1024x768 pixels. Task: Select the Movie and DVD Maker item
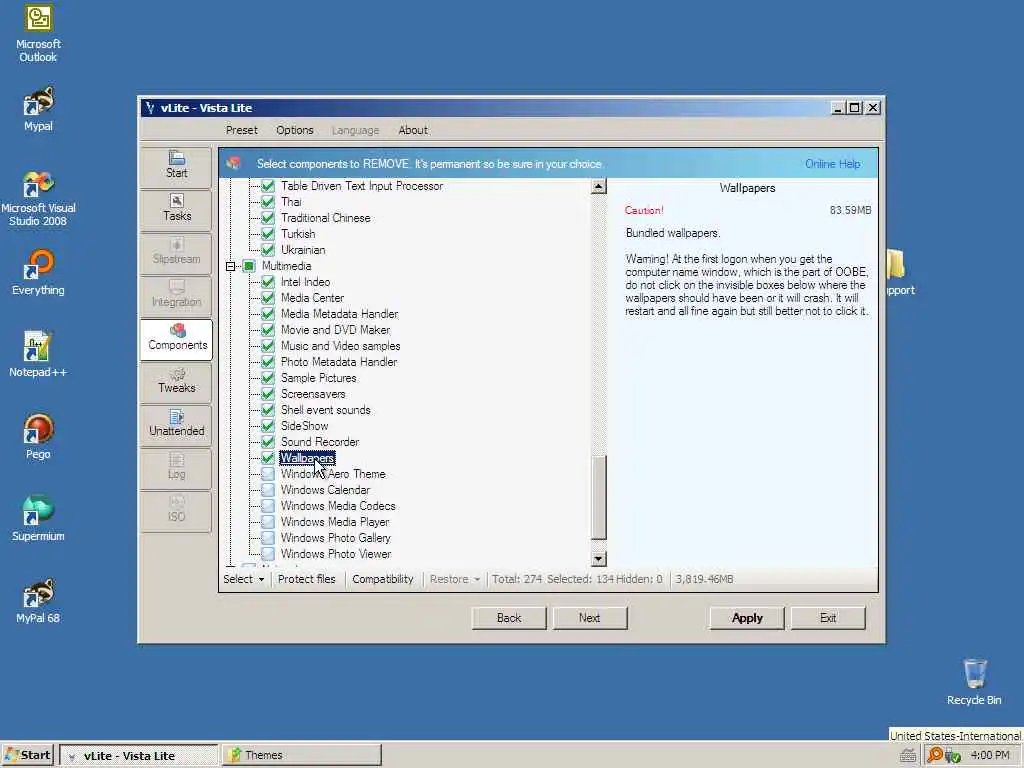pos(335,330)
